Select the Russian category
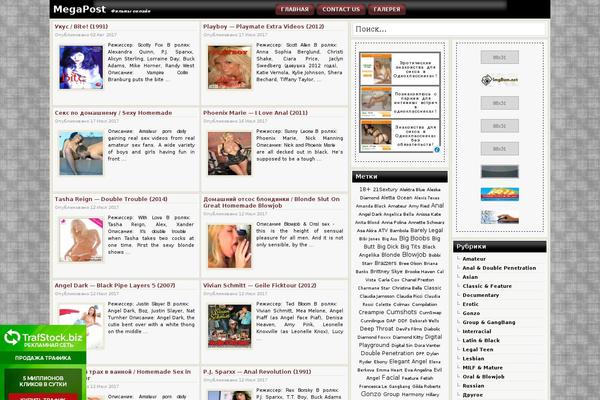Screen dimensions: 600x400 [473, 386]
